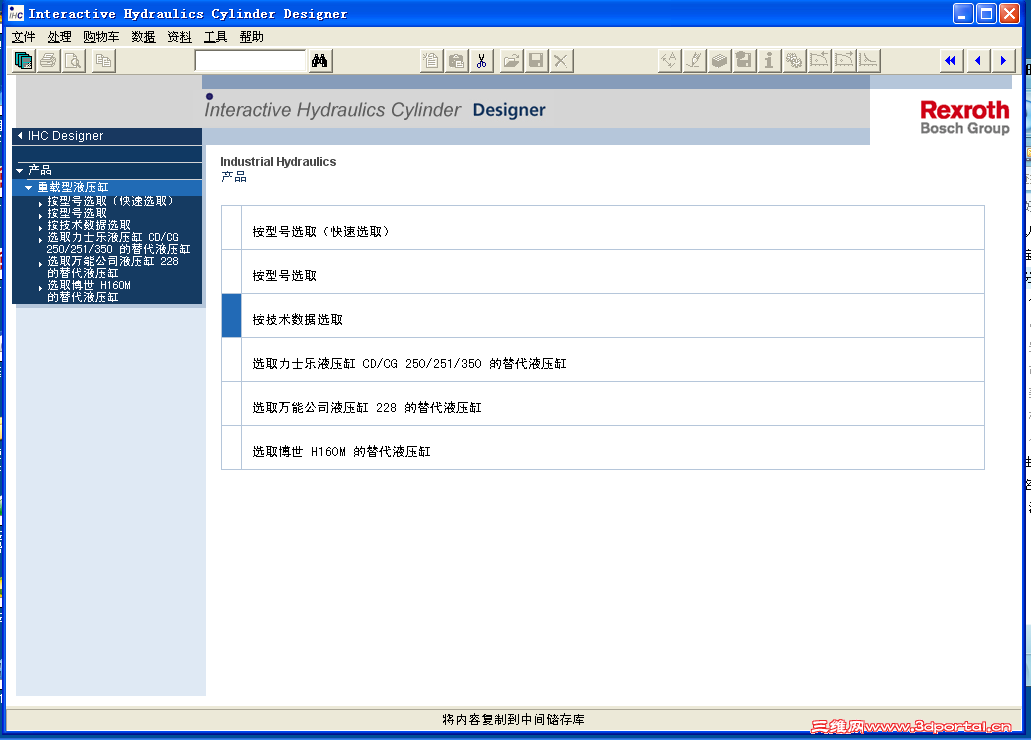Click the stacked windows icon in toolbar
Screen dimensions: 1031x740
[x=24, y=61]
